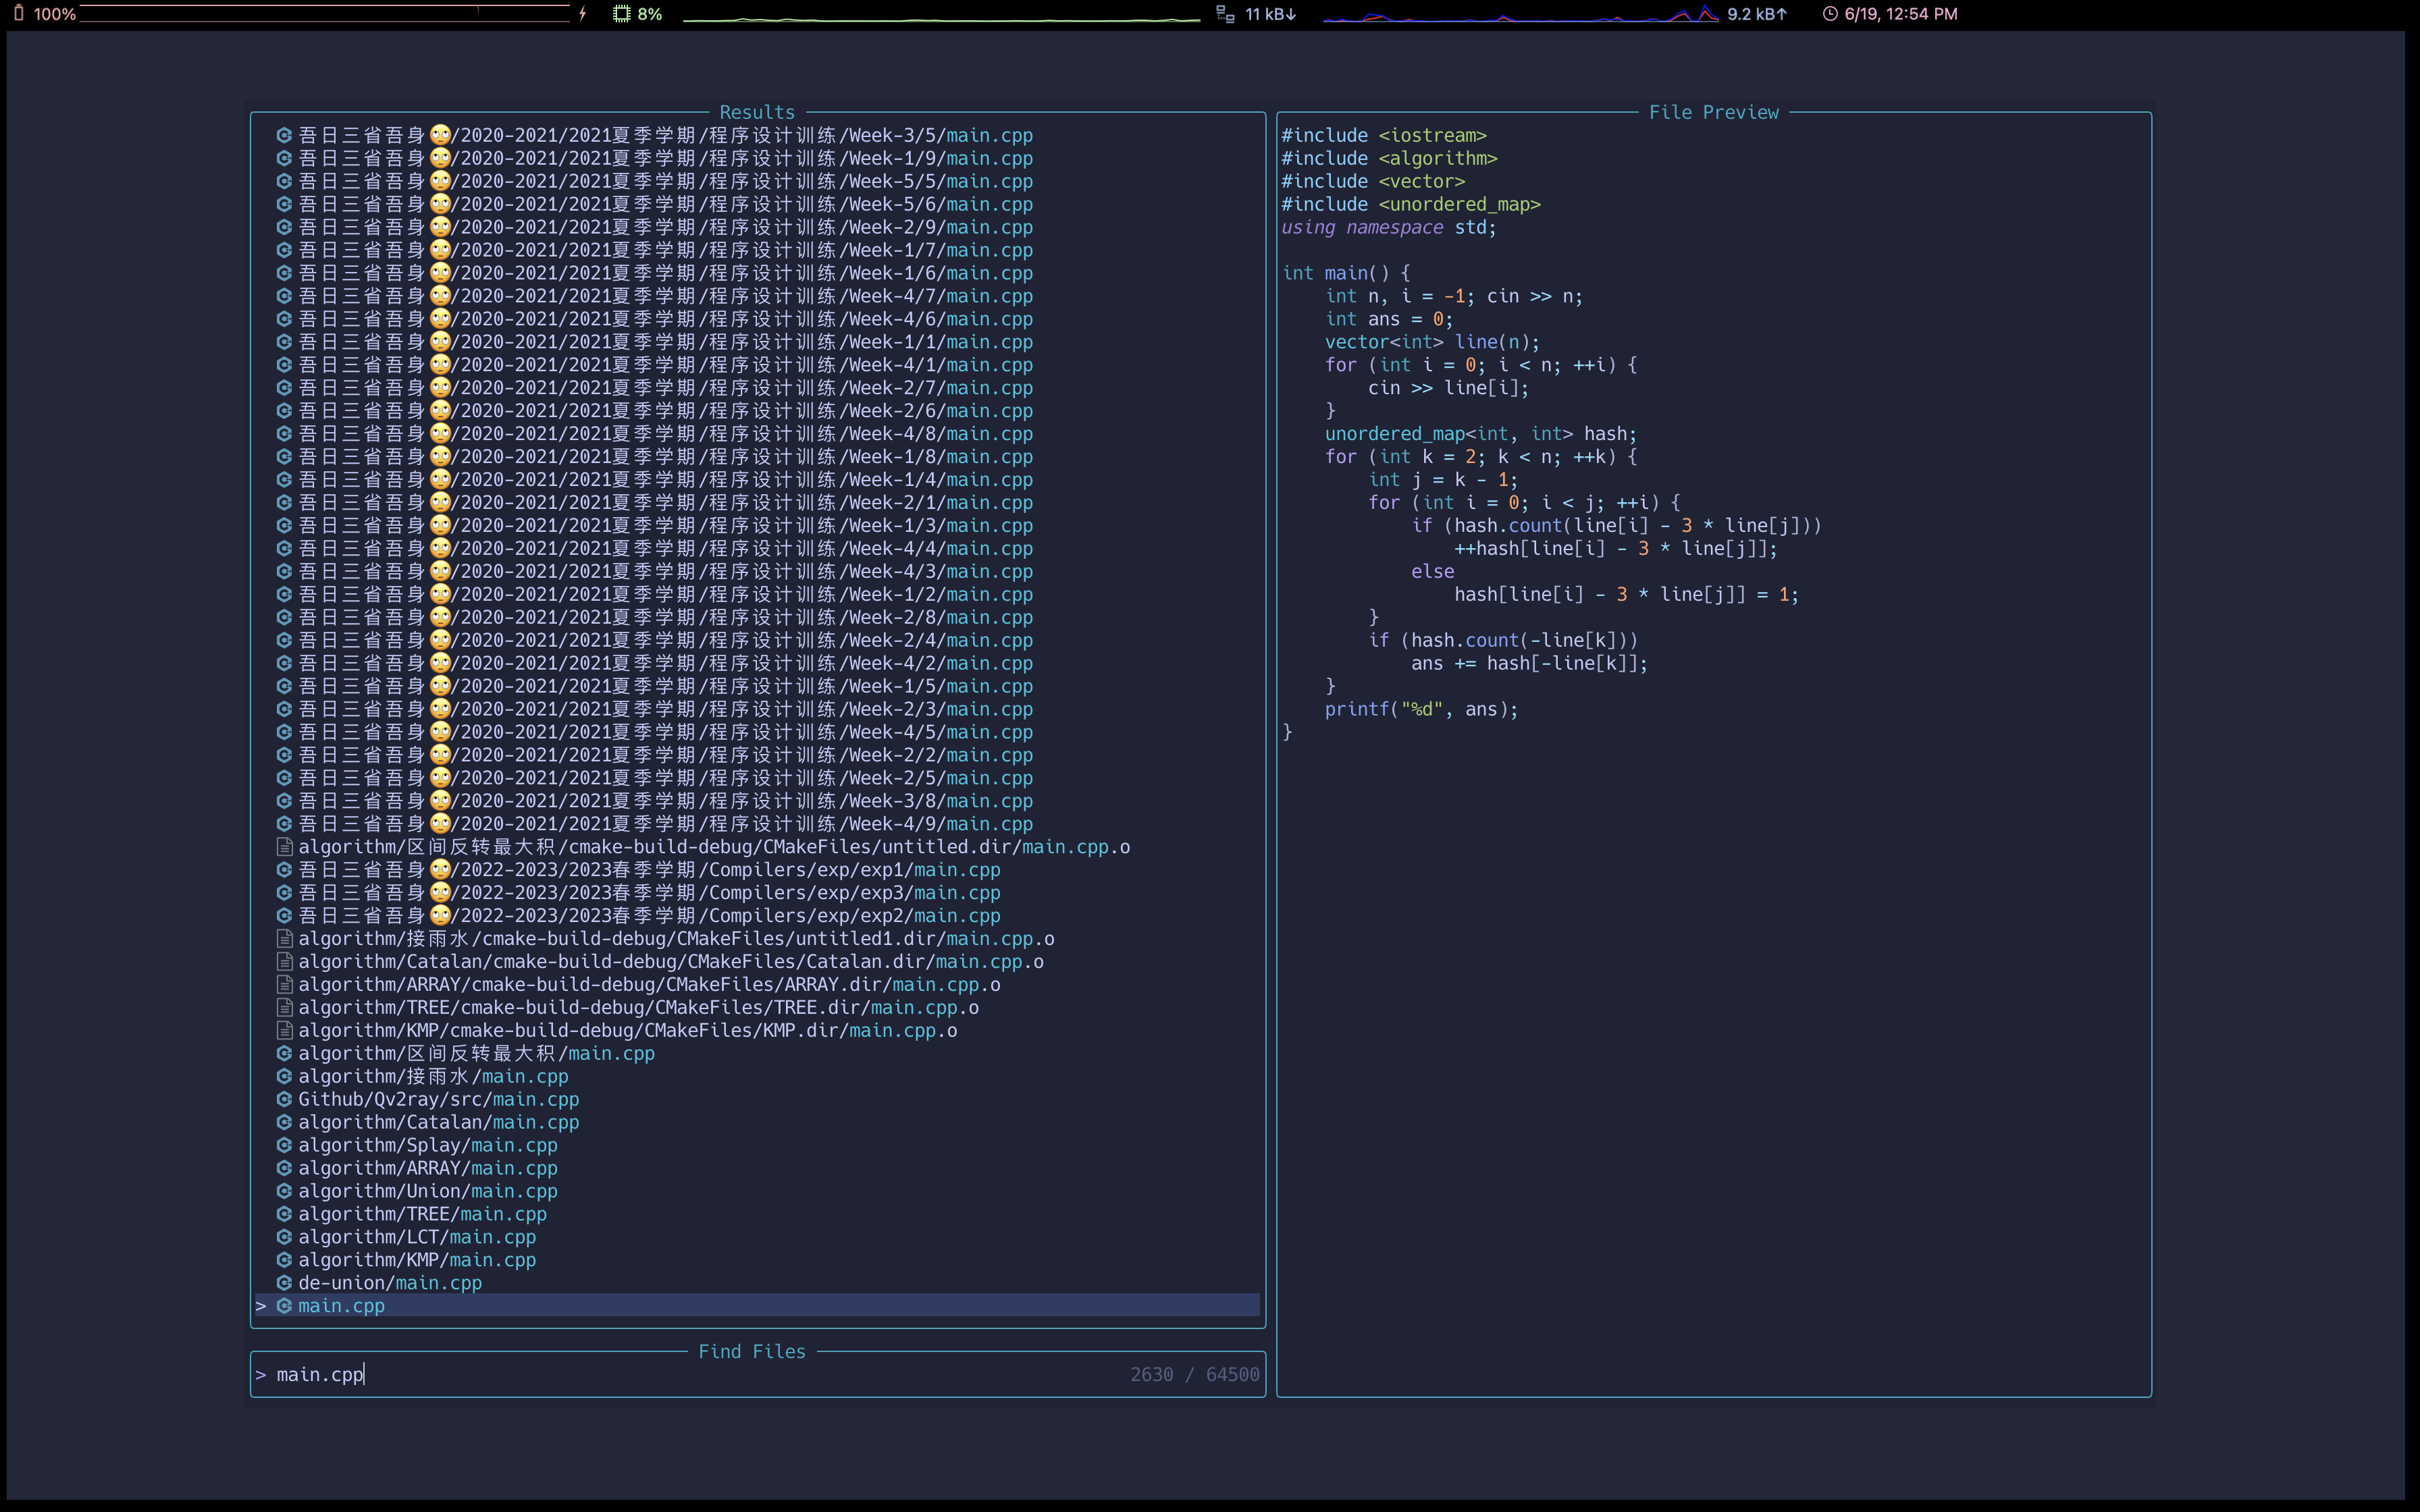Screen dimensions: 2420x1512
Task: Click the file icon of the ARRAY.dir/main.cpp.o row
Action: click(284, 985)
